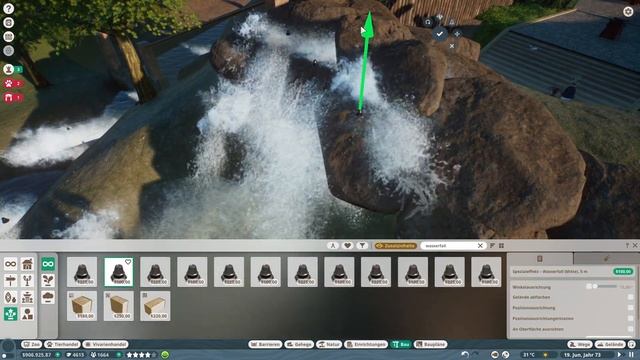Open the money details plus button
The image size is (640, 360).
[58, 355]
